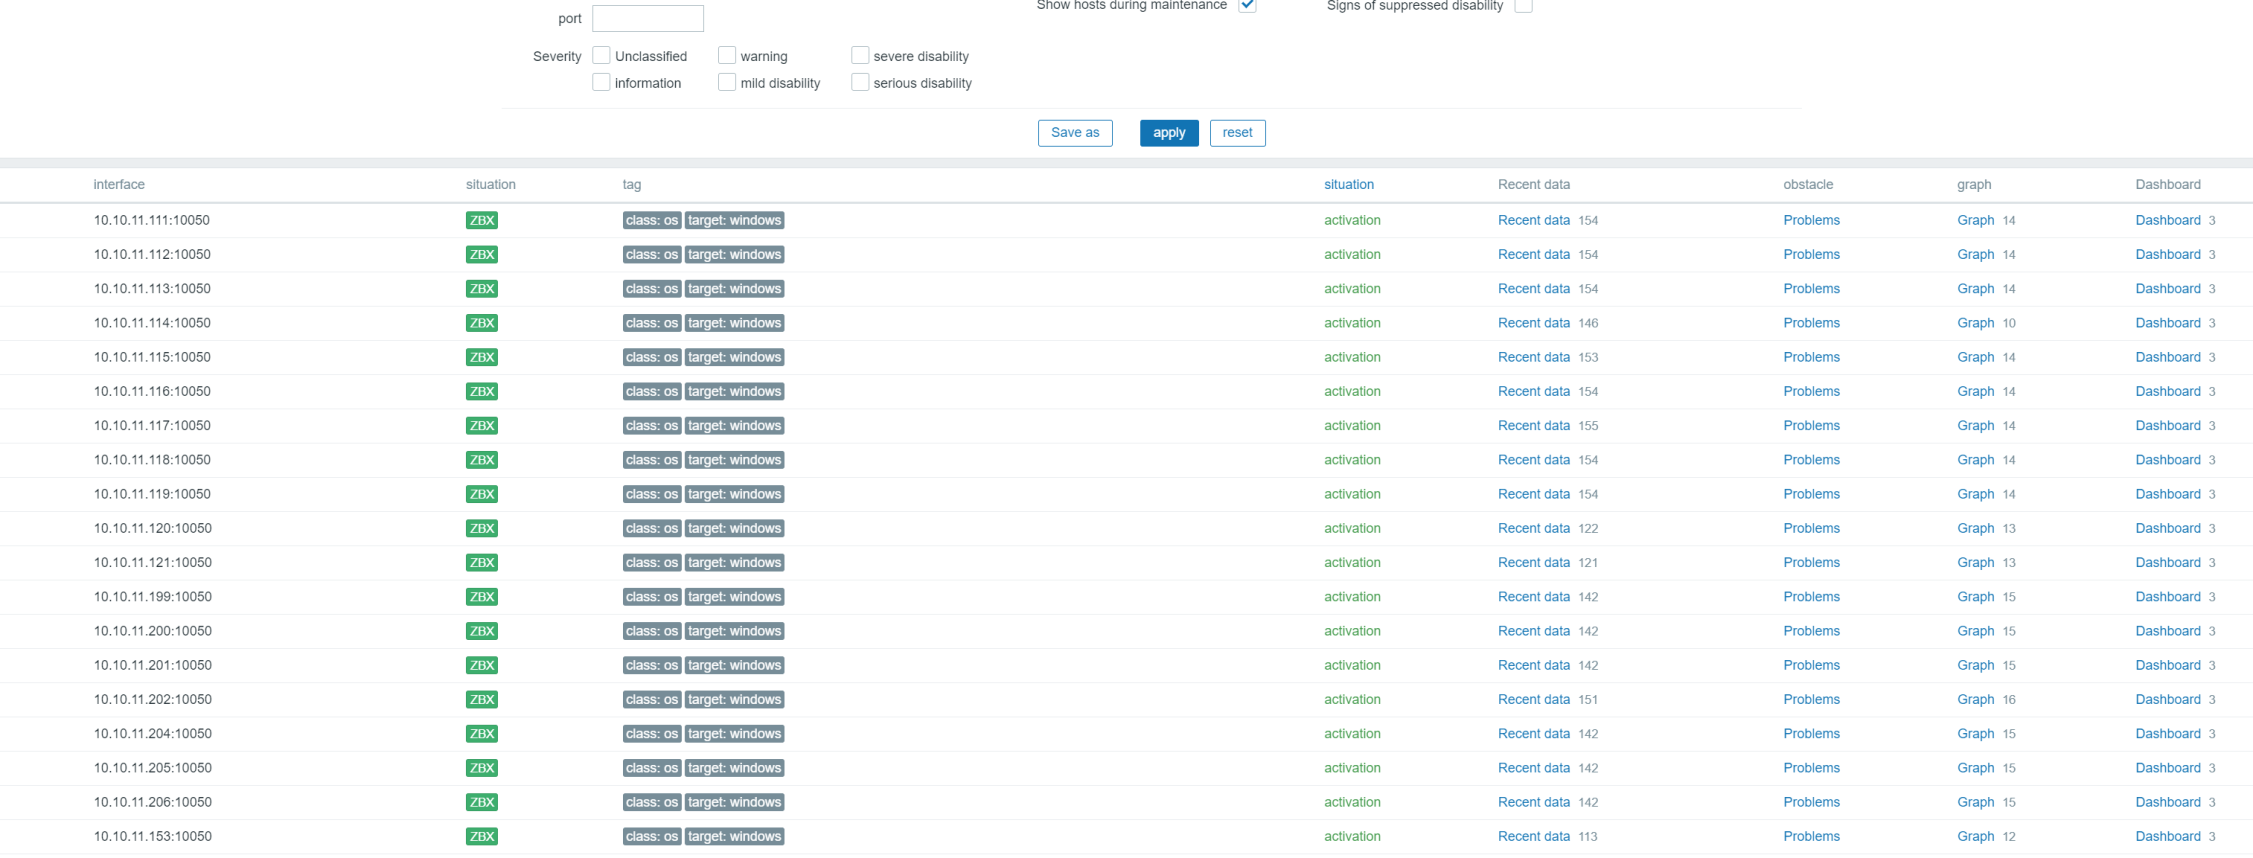Click the ZBX badge for 10.10.11.153:10050
The image size is (2253, 858).
tap(481, 836)
